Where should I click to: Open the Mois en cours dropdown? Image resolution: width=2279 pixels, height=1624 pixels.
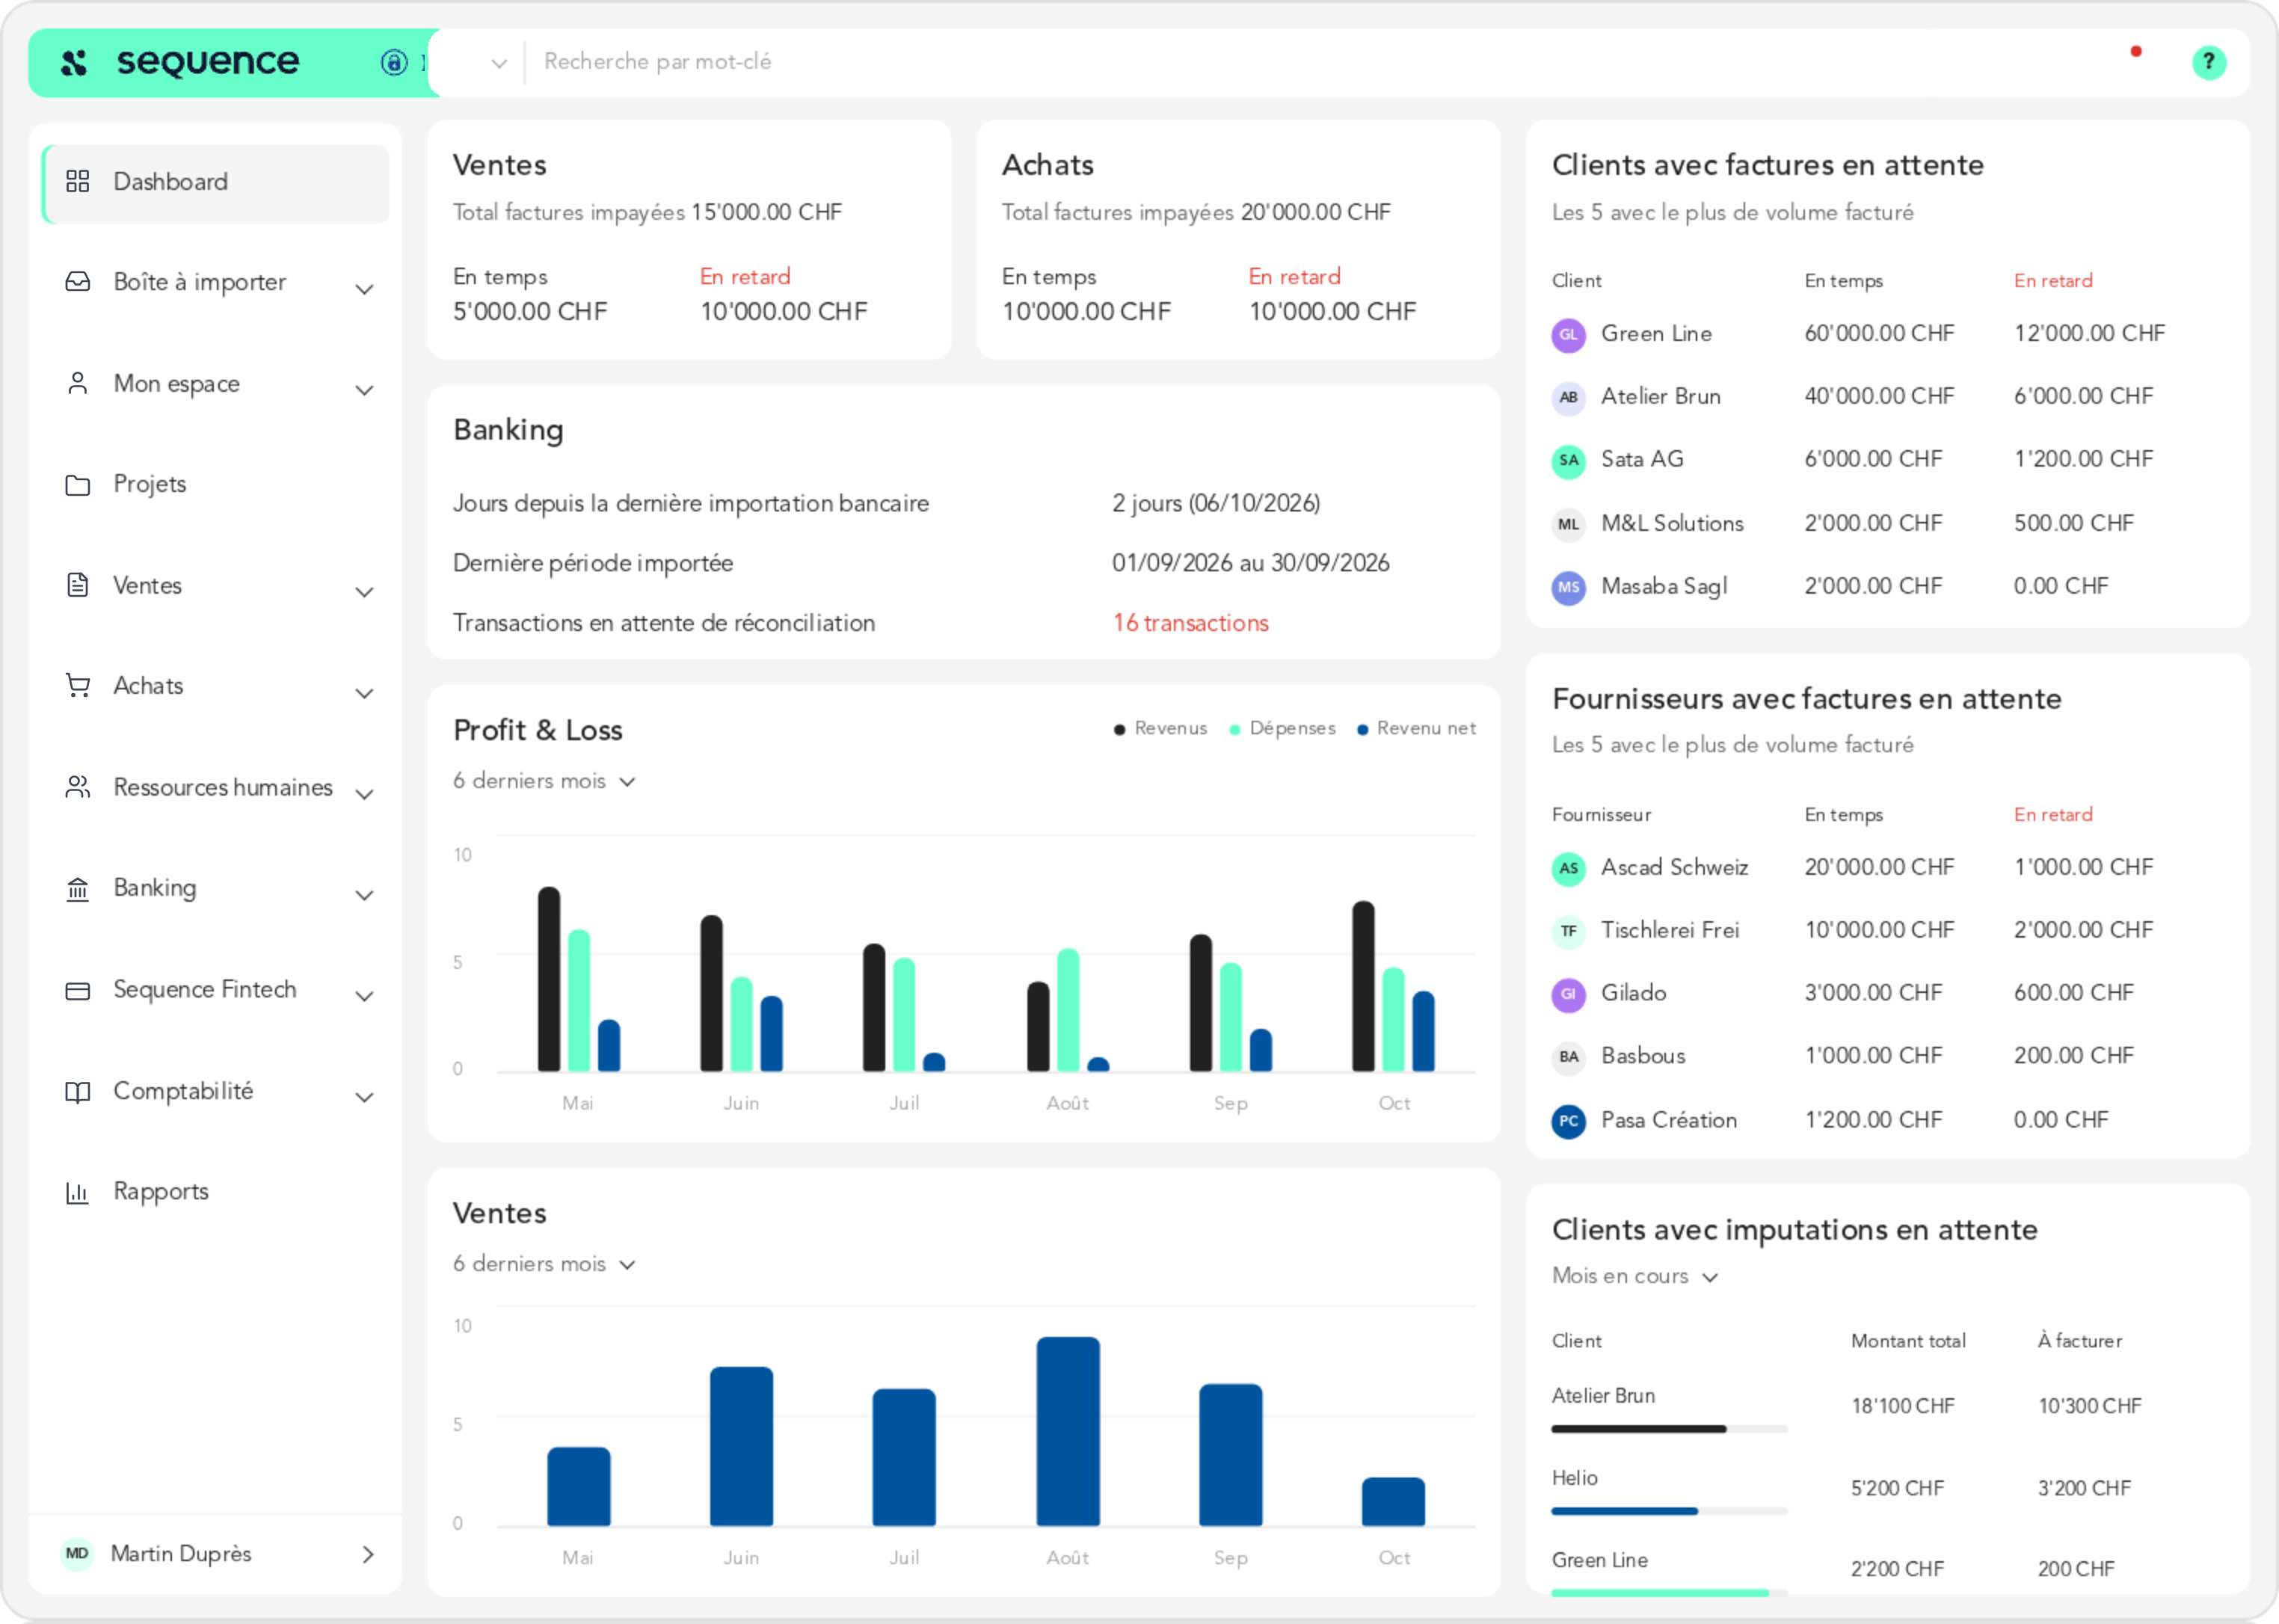click(x=1634, y=1276)
